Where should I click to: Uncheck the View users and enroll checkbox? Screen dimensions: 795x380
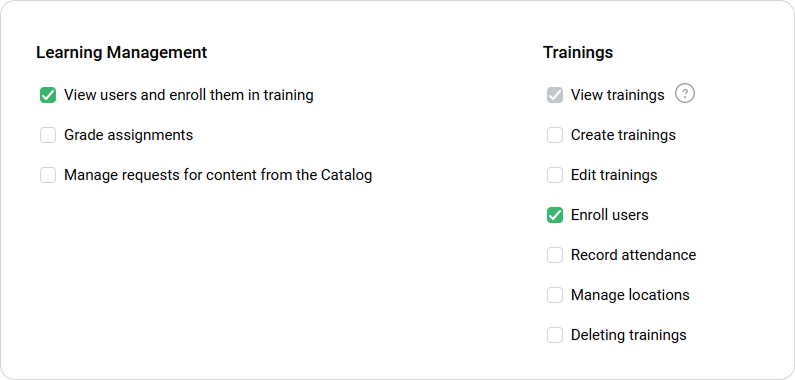(x=48, y=95)
